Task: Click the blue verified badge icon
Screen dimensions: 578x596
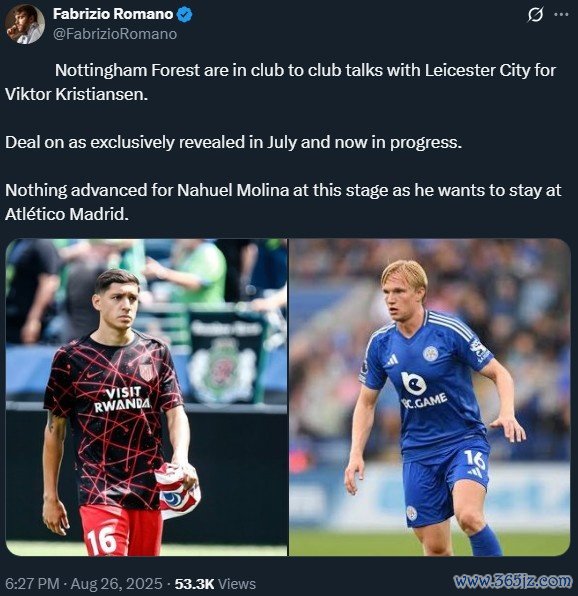Action: (185, 14)
